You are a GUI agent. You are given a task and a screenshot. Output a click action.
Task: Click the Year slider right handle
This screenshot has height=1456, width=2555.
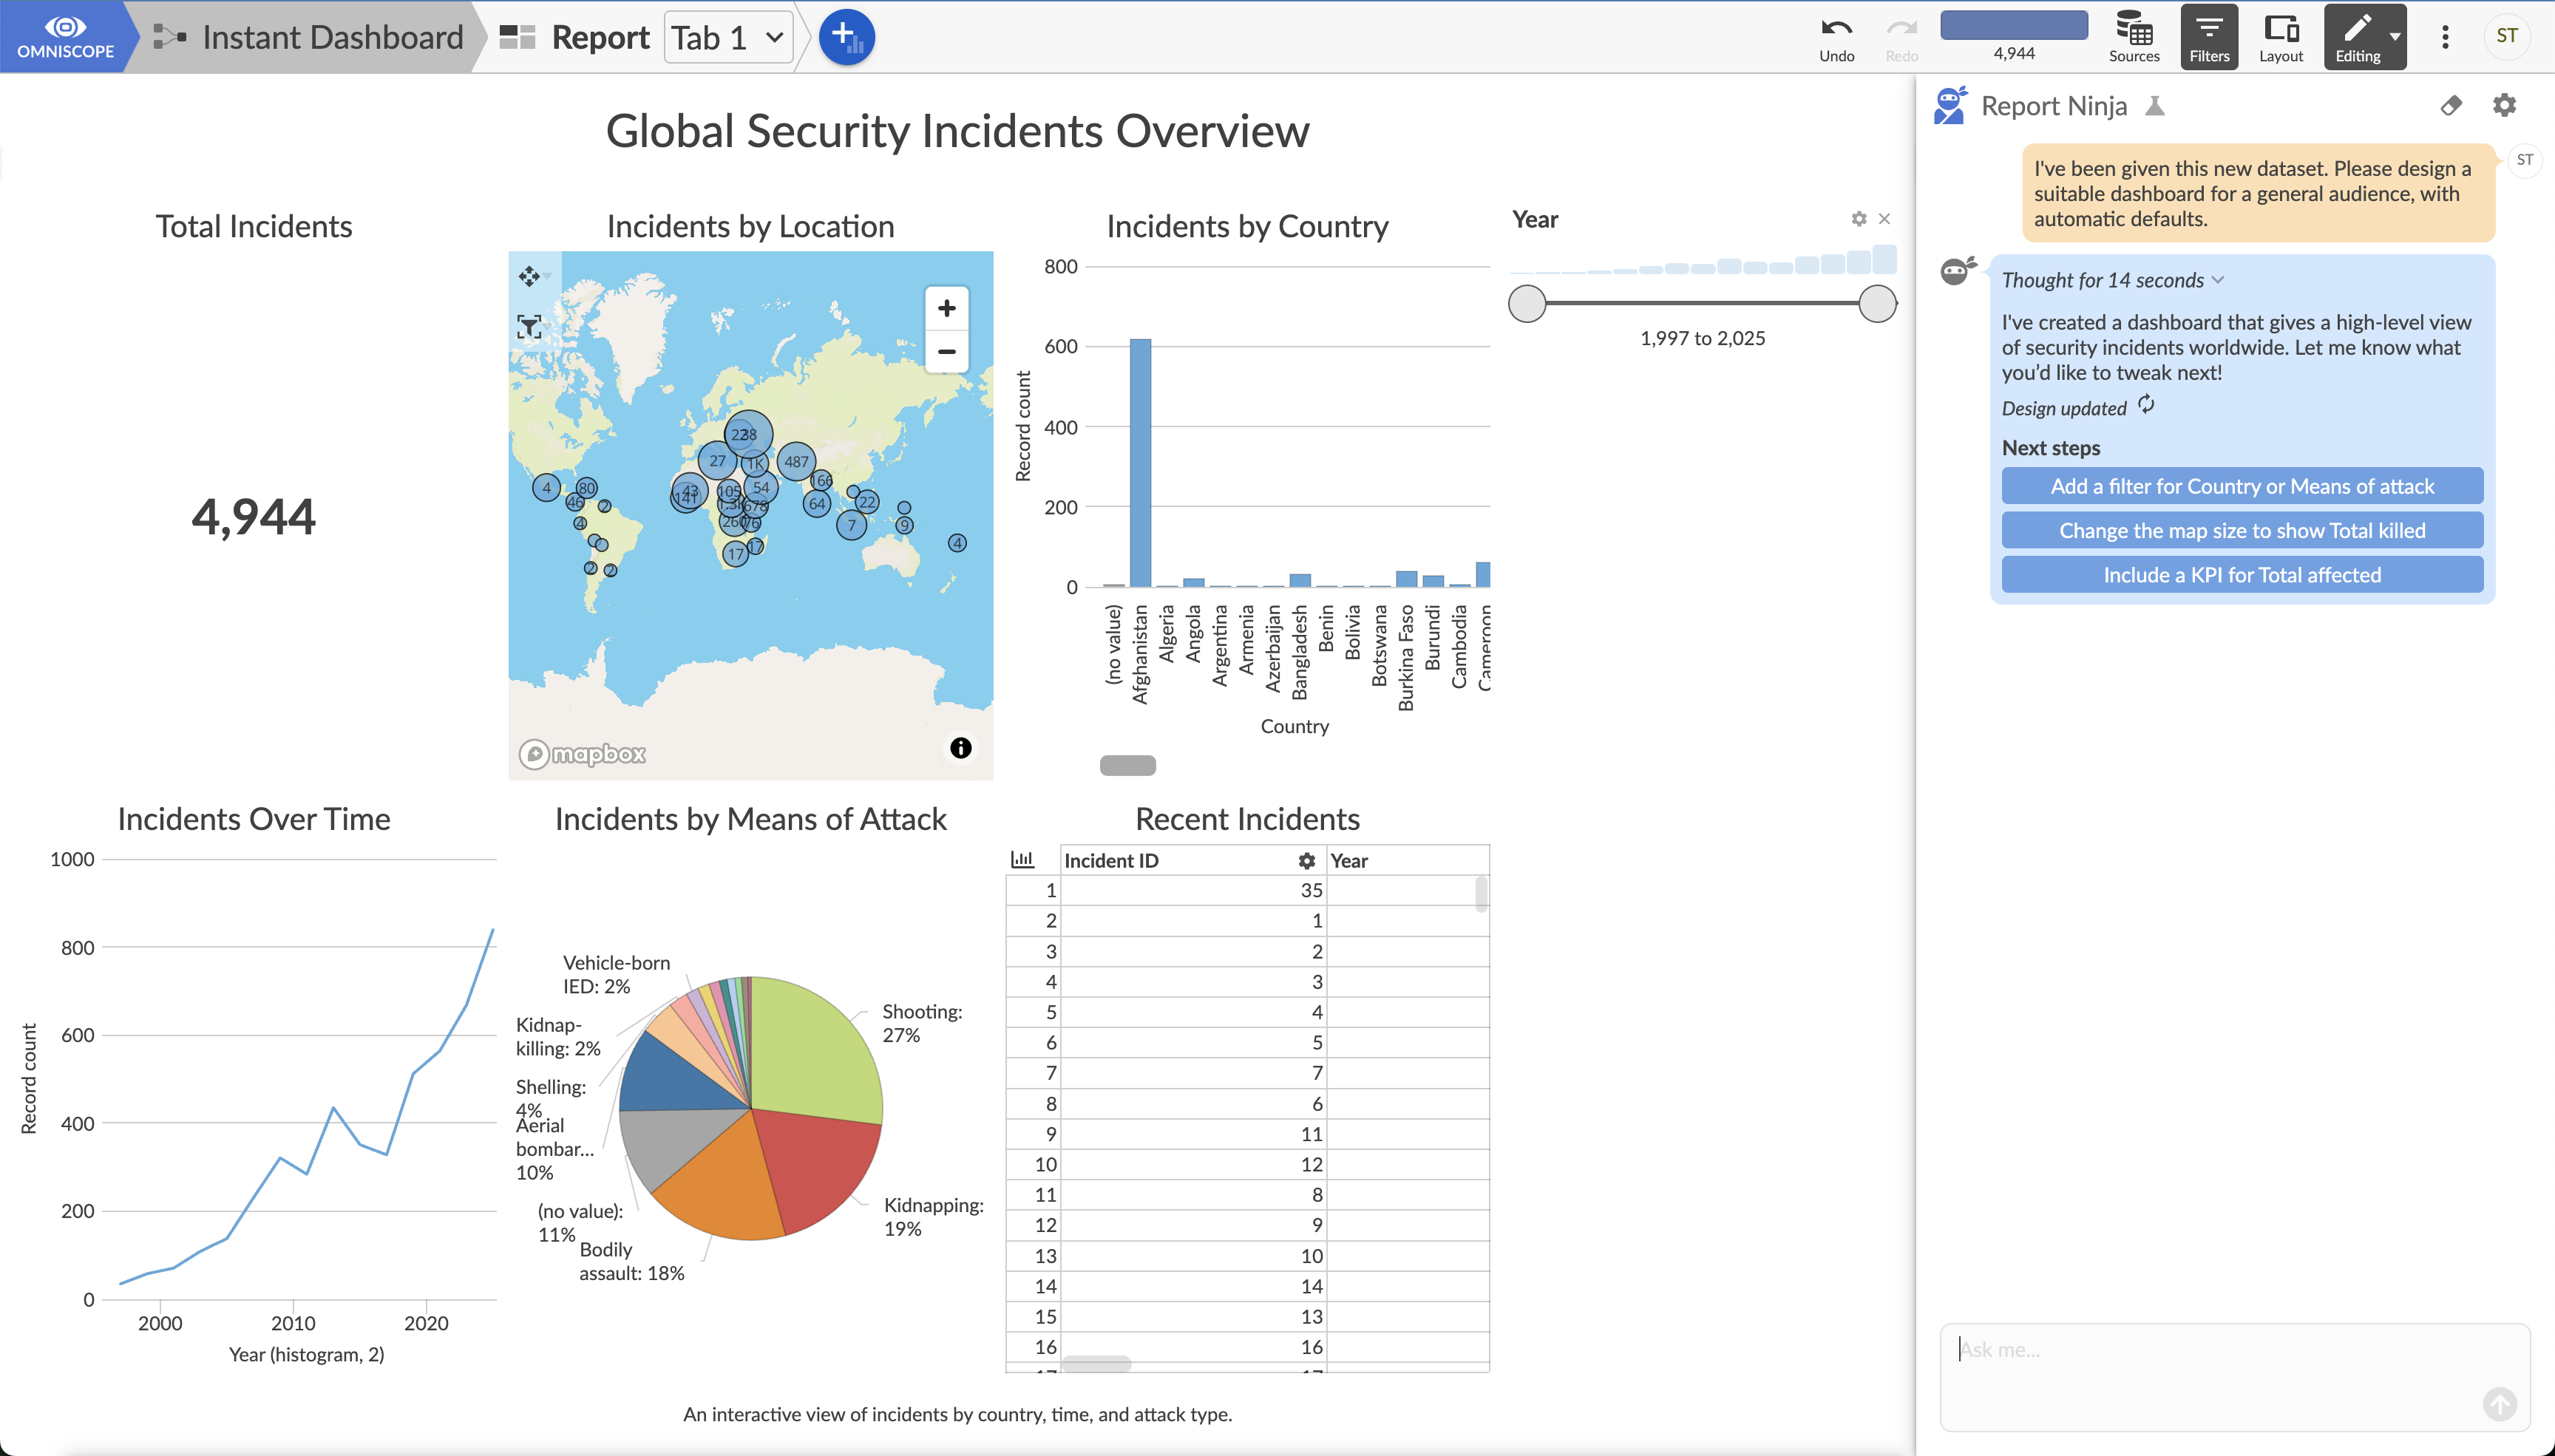click(x=1877, y=304)
